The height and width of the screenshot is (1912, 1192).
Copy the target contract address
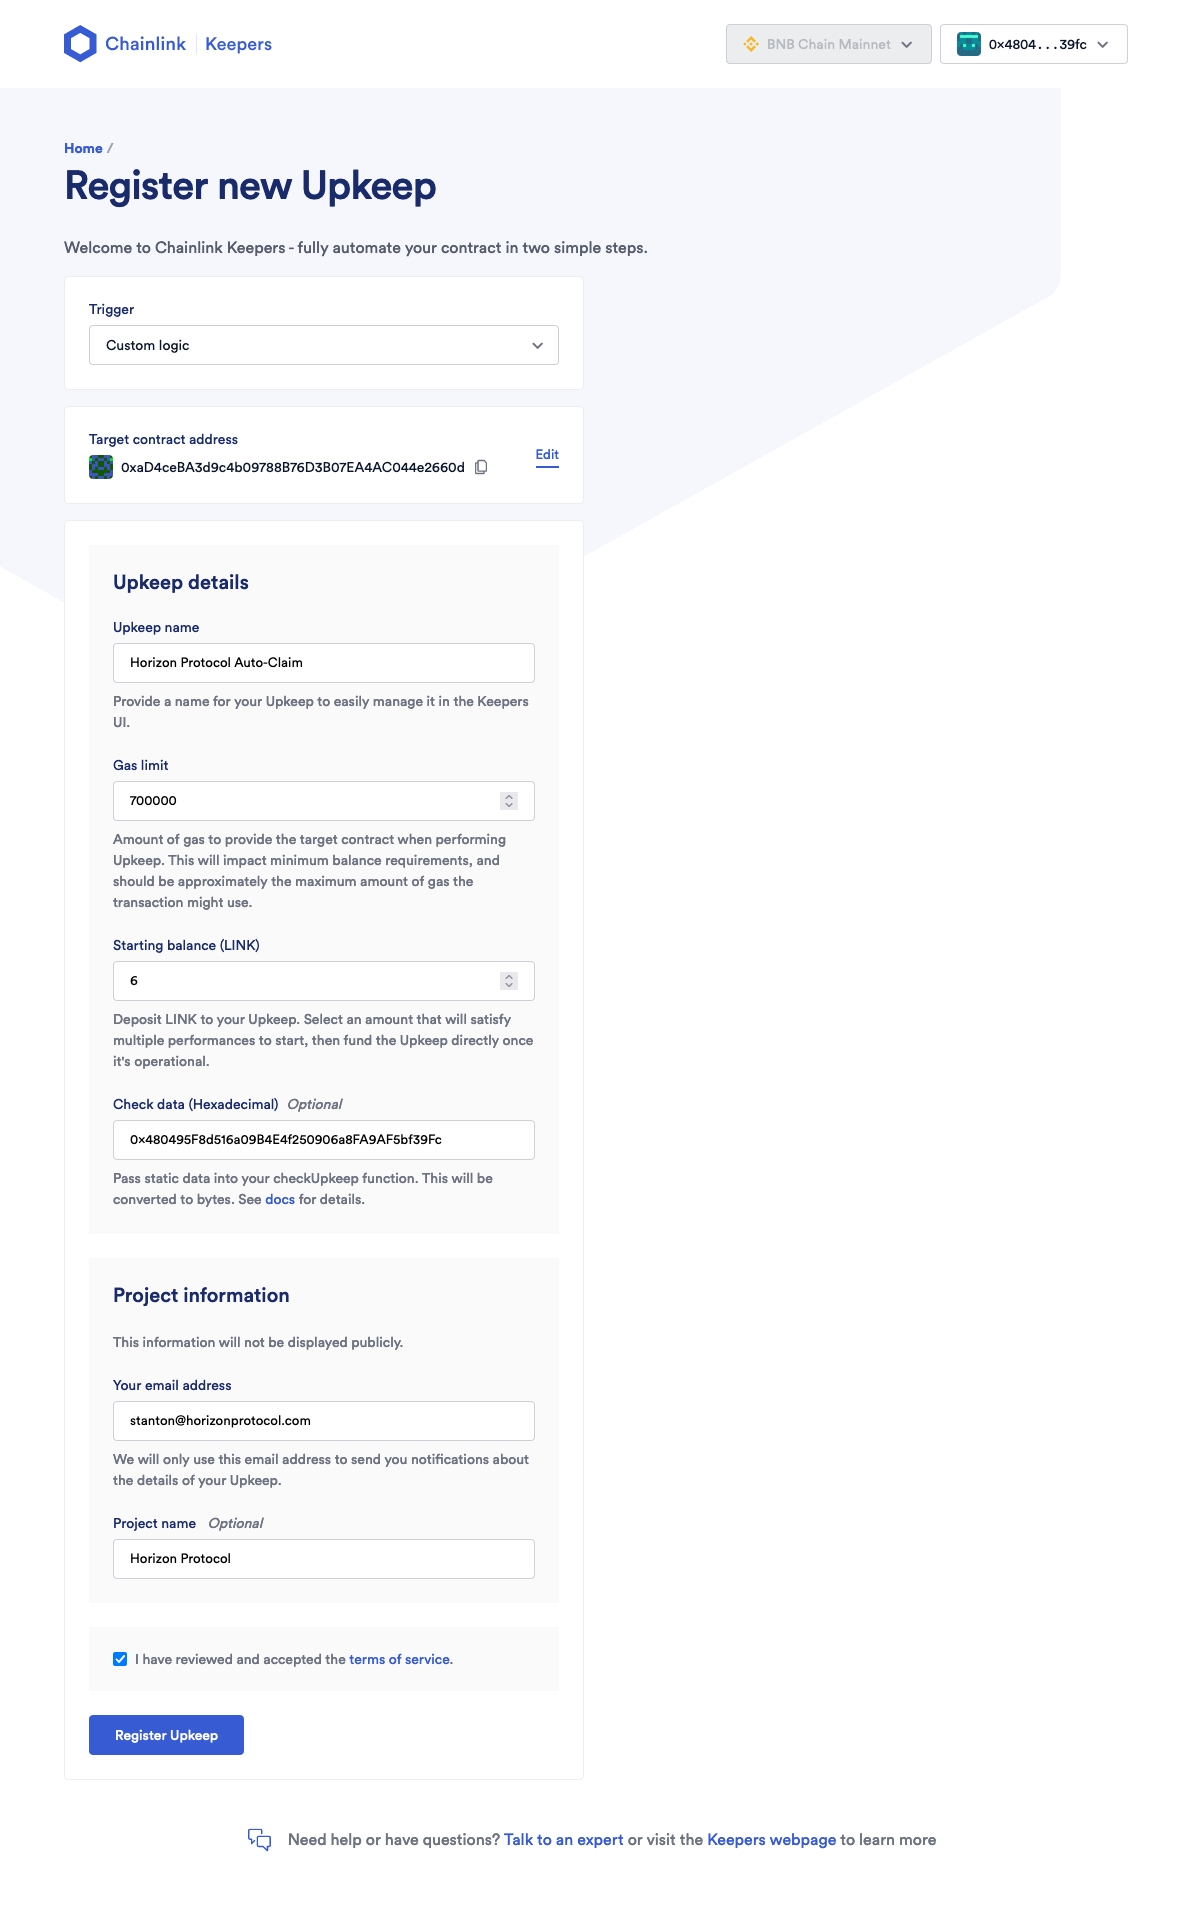(x=481, y=467)
